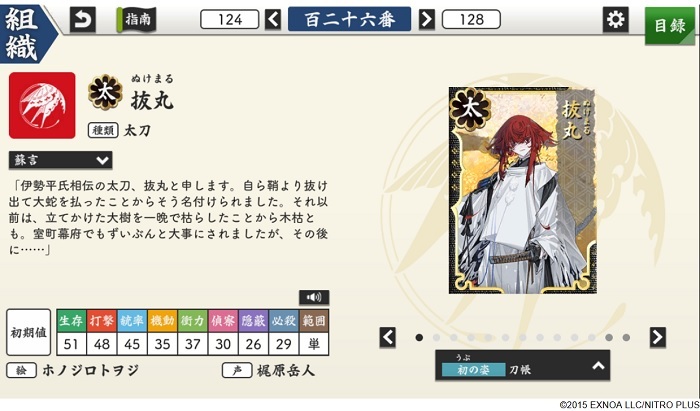Select the last illustration page dot

626,337
